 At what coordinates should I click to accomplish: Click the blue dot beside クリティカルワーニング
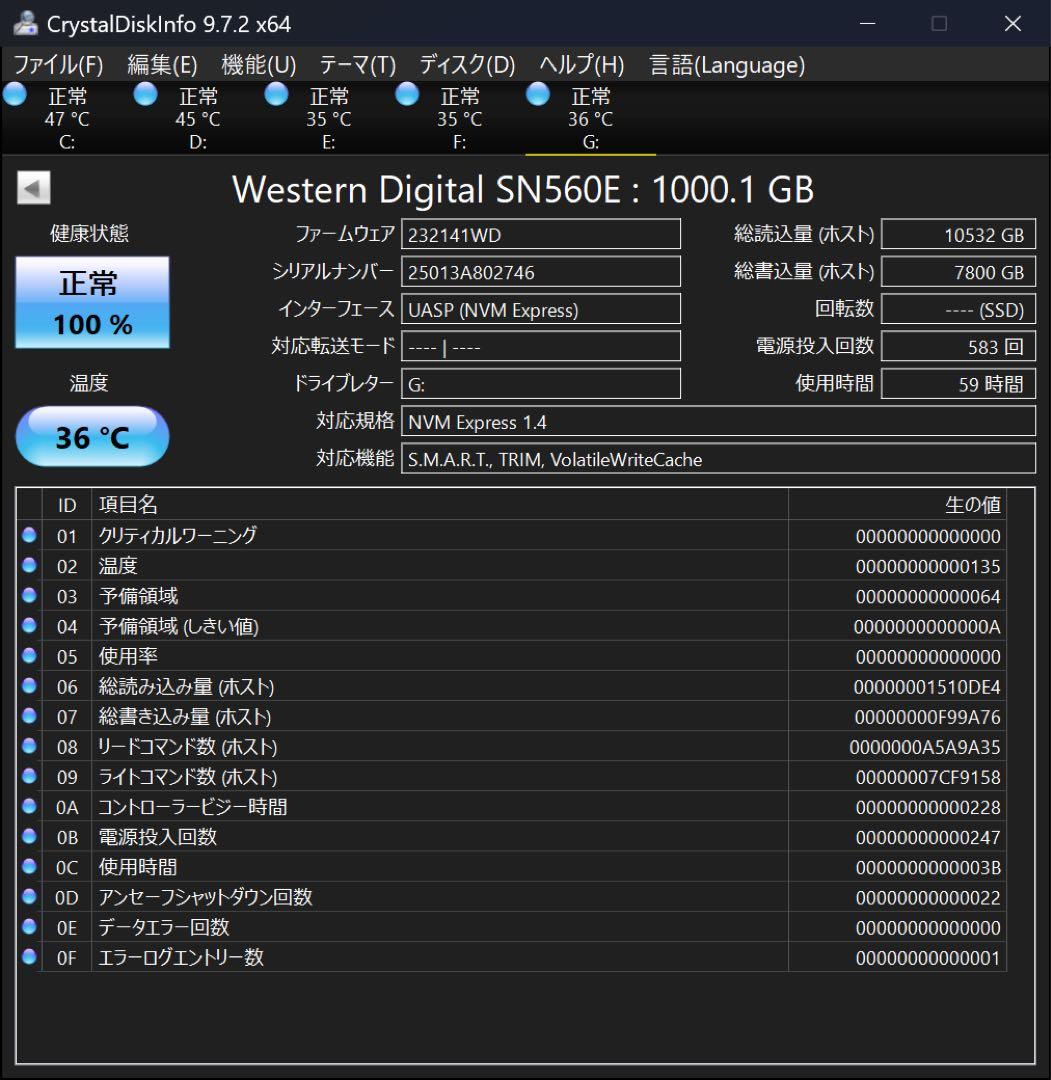[30, 536]
